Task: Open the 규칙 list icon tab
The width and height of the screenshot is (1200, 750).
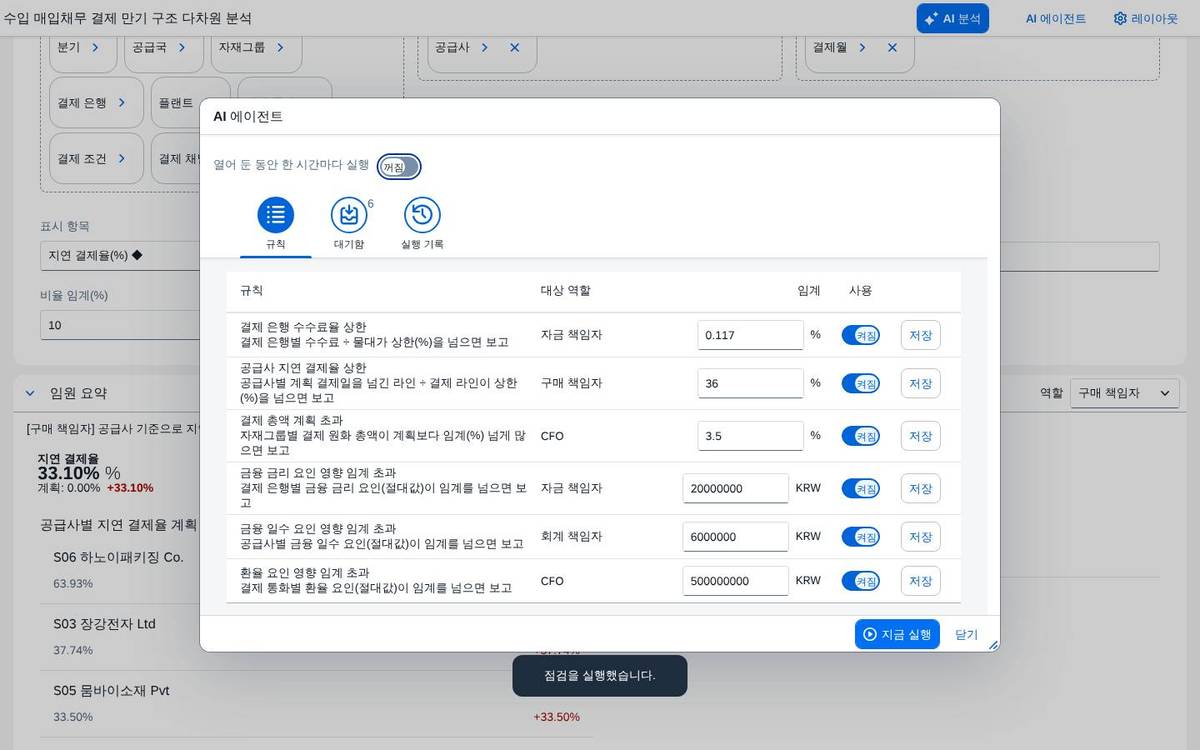Action: [276, 215]
